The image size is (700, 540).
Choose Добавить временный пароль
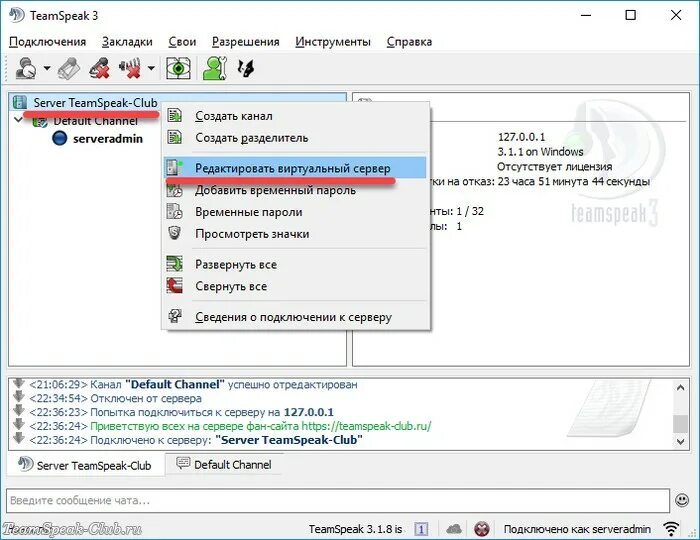tap(295, 191)
